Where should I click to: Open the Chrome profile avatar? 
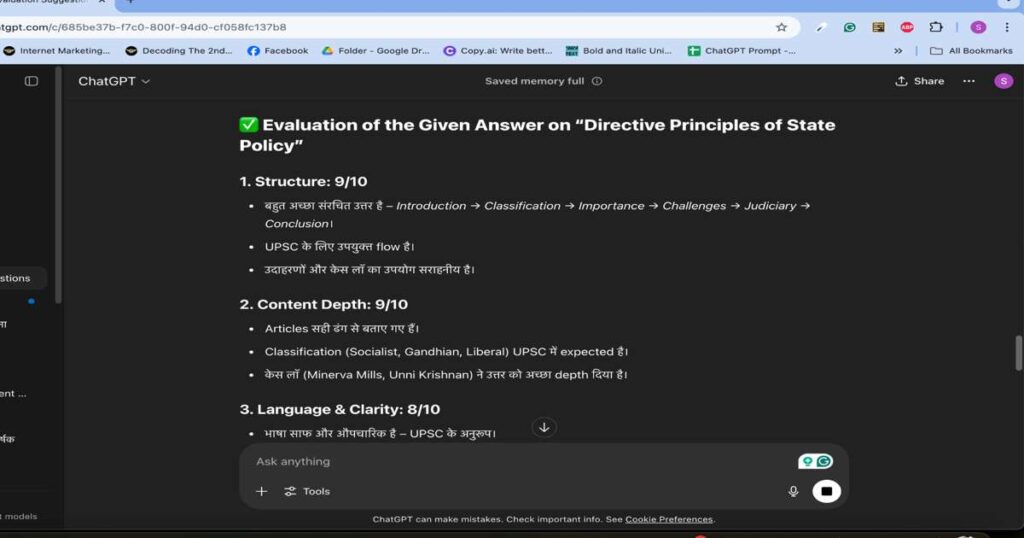point(978,27)
